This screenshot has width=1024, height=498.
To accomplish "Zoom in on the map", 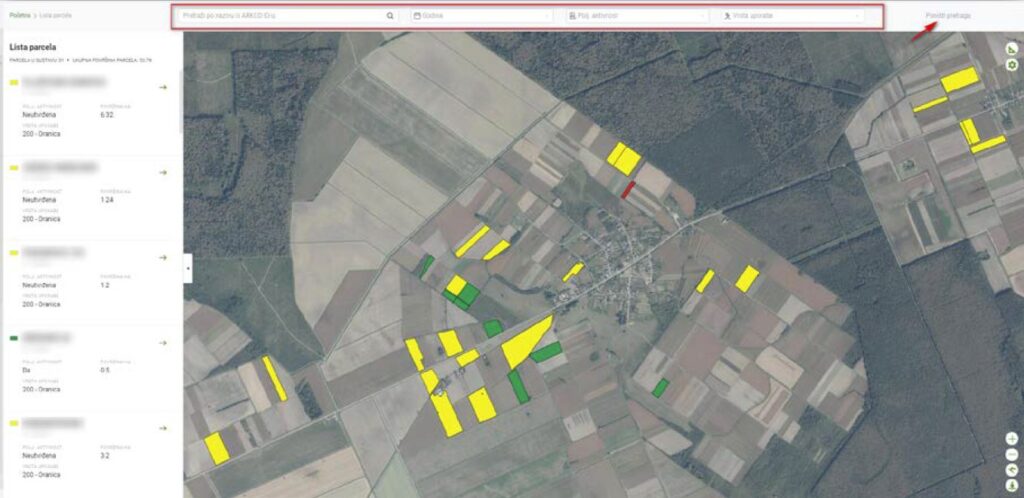I will point(1012,439).
